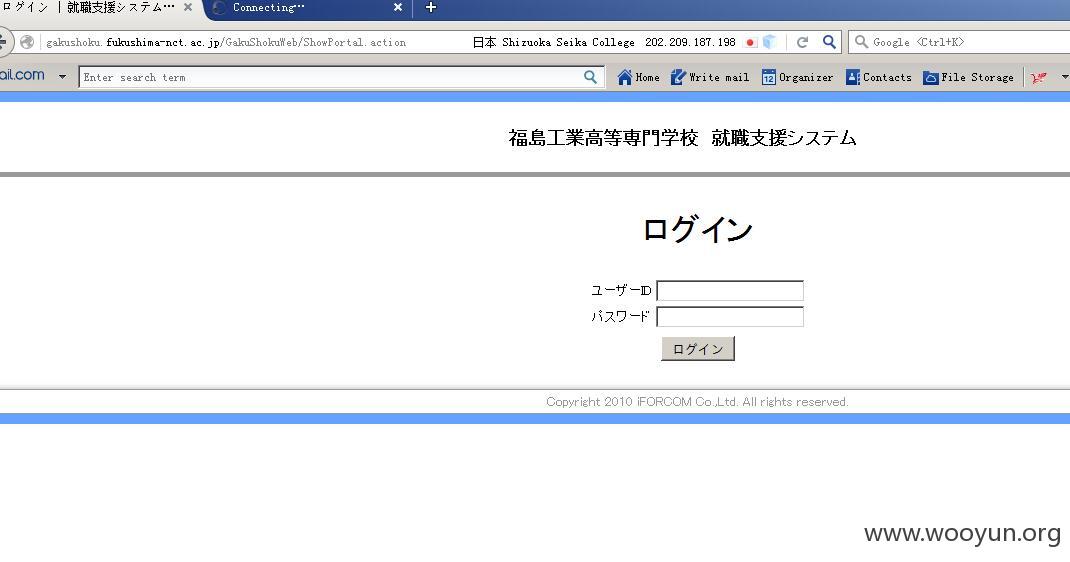Open a new tab with plus button

coord(431,8)
